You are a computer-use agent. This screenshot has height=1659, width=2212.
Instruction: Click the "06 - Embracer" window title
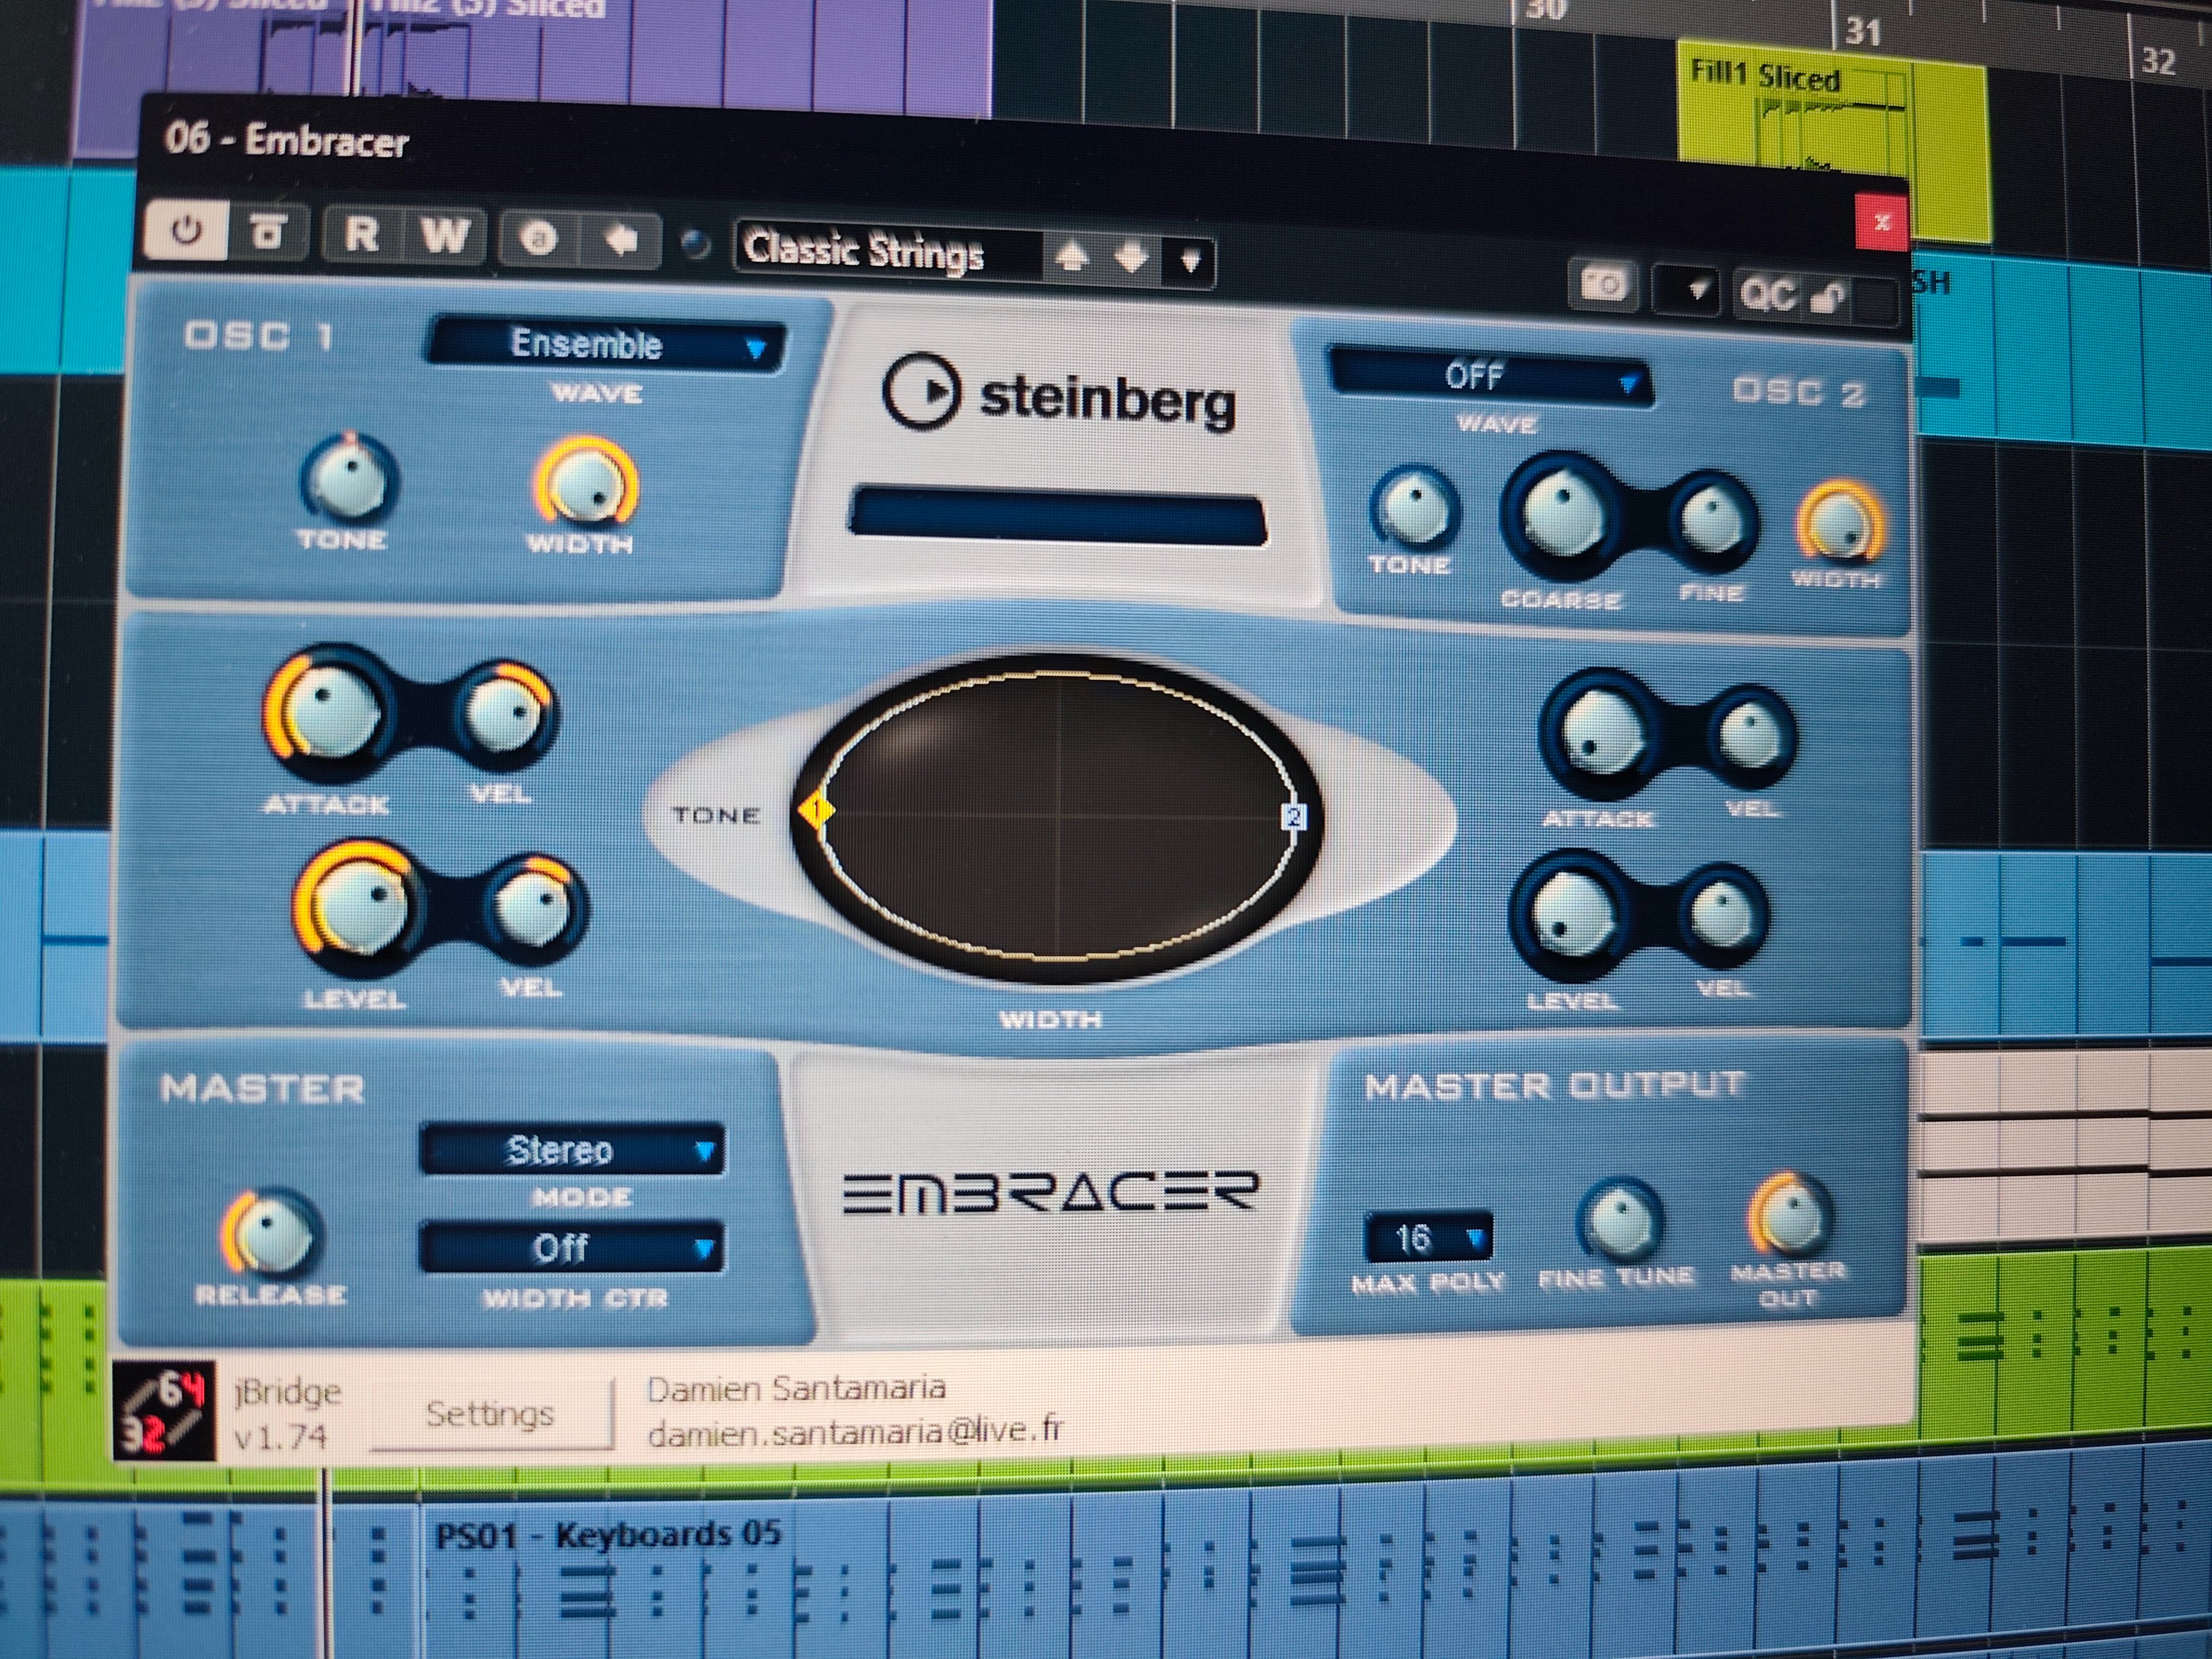287,140
